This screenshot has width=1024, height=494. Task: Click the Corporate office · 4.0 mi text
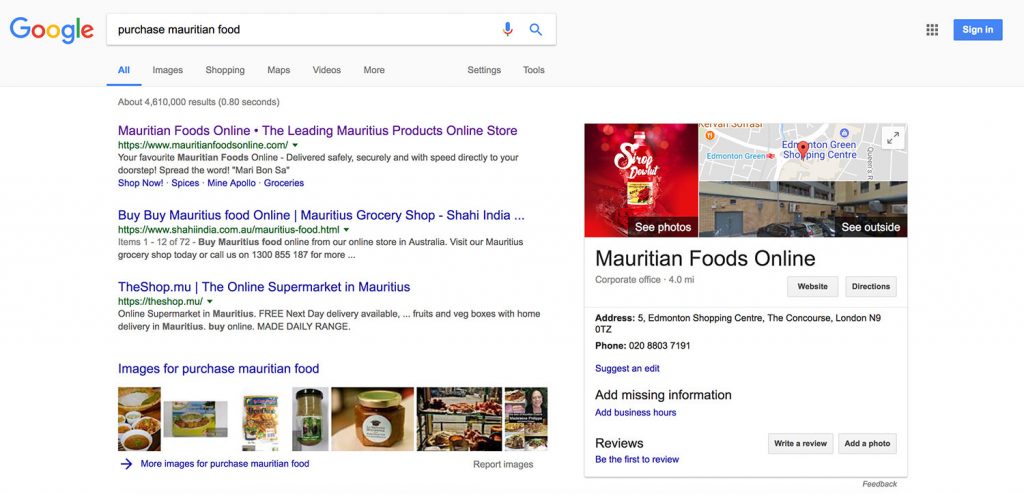point(645,280)
